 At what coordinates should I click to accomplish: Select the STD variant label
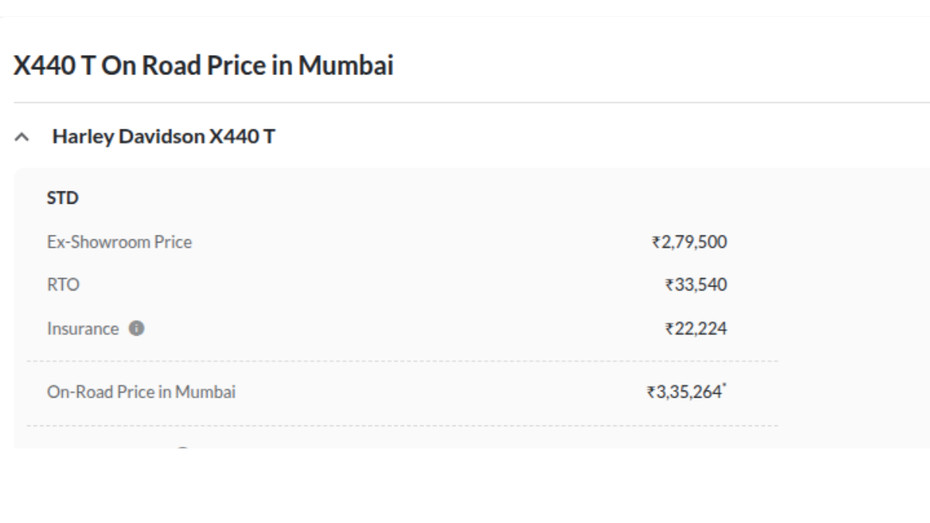(x=62, y=198)
